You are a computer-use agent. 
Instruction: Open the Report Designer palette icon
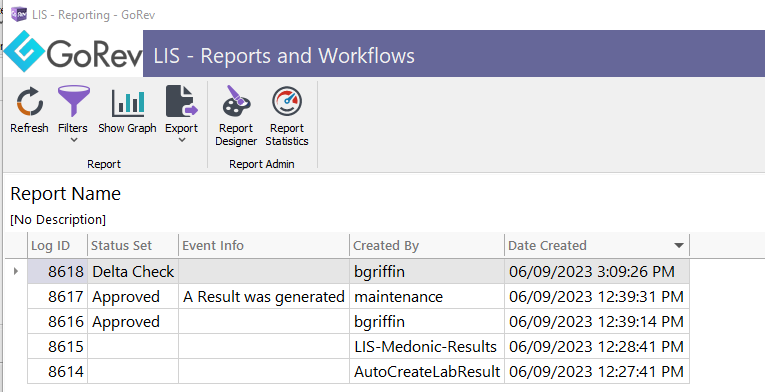(236, 102)
